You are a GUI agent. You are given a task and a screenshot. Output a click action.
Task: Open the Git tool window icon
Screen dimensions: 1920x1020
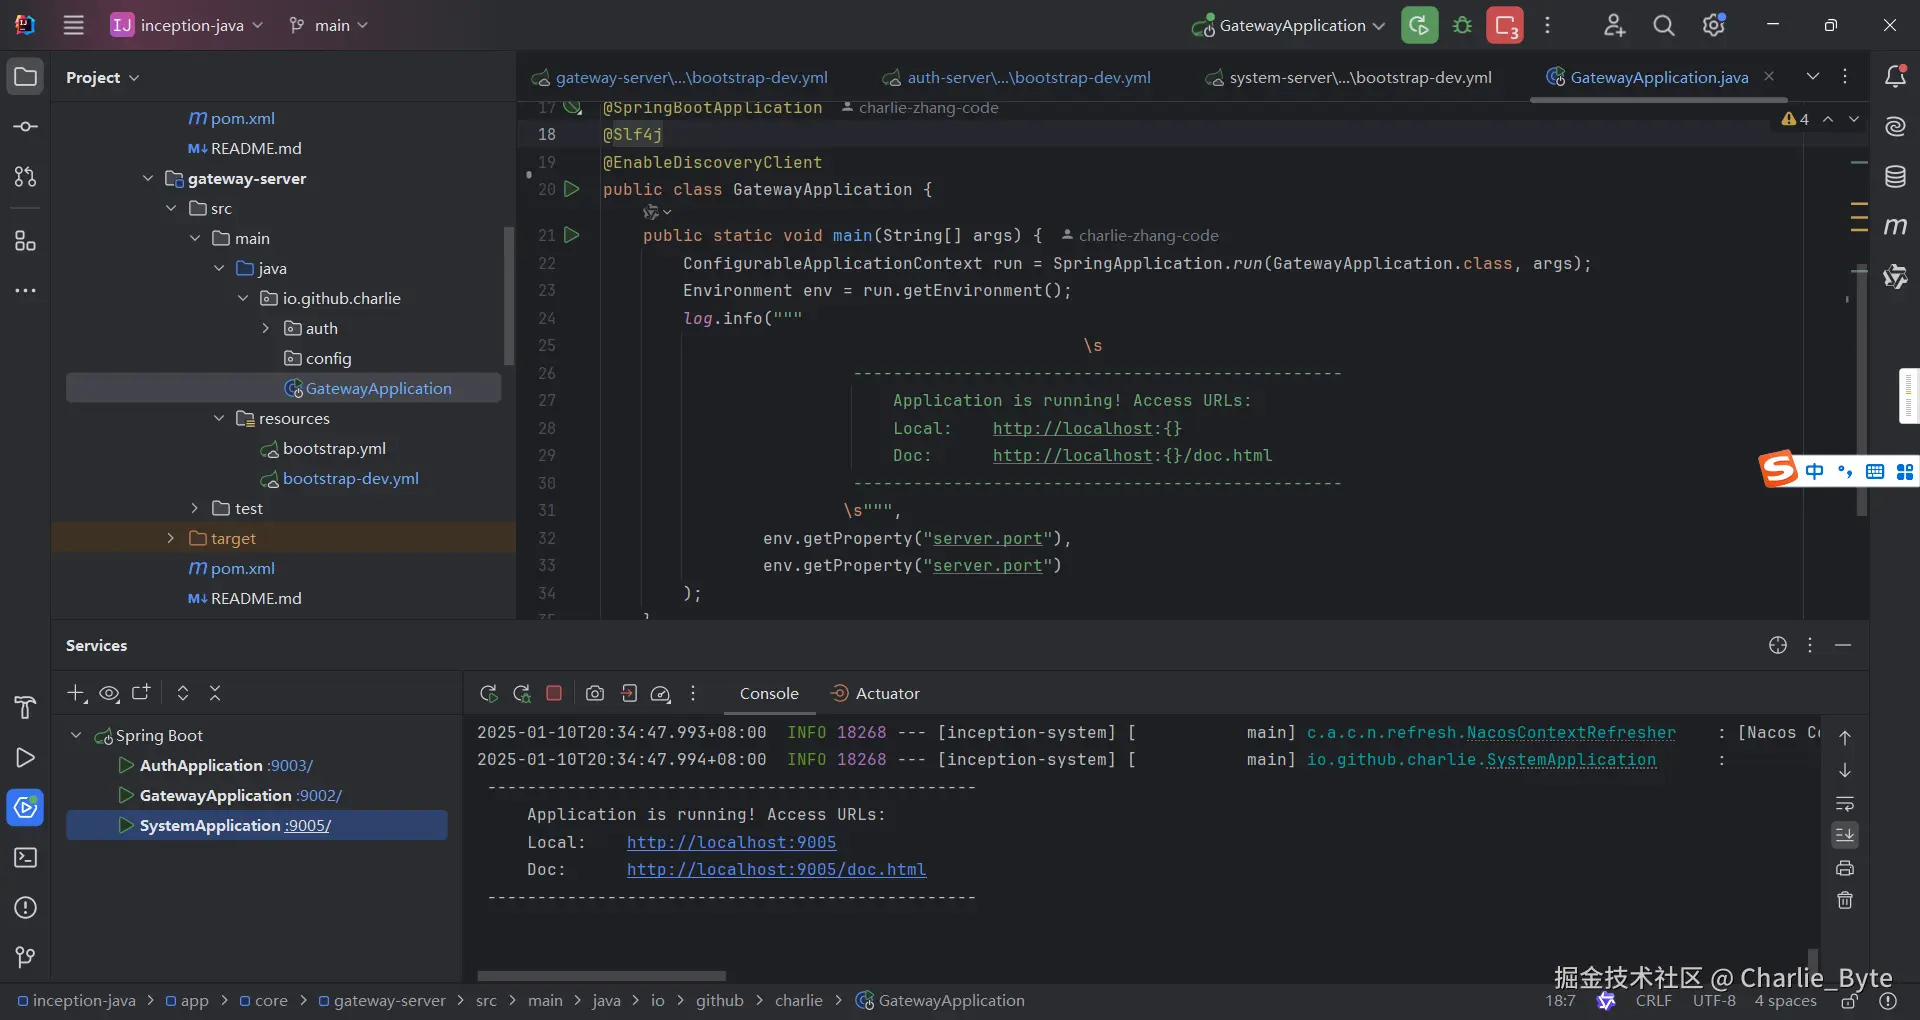pyautogui.click(x=25, y=957)
